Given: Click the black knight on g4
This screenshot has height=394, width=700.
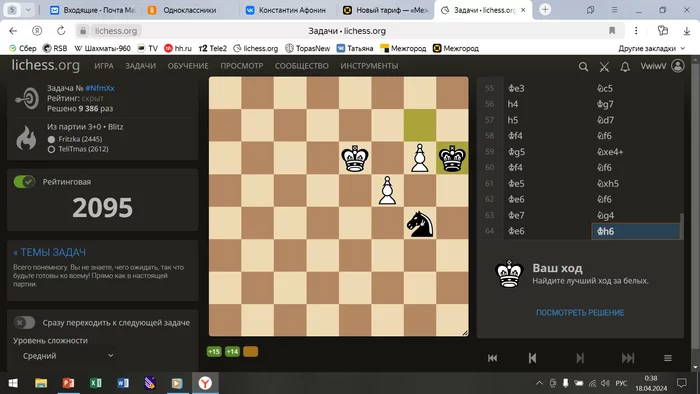Looking at the screenshot, I should click(420, 223).
